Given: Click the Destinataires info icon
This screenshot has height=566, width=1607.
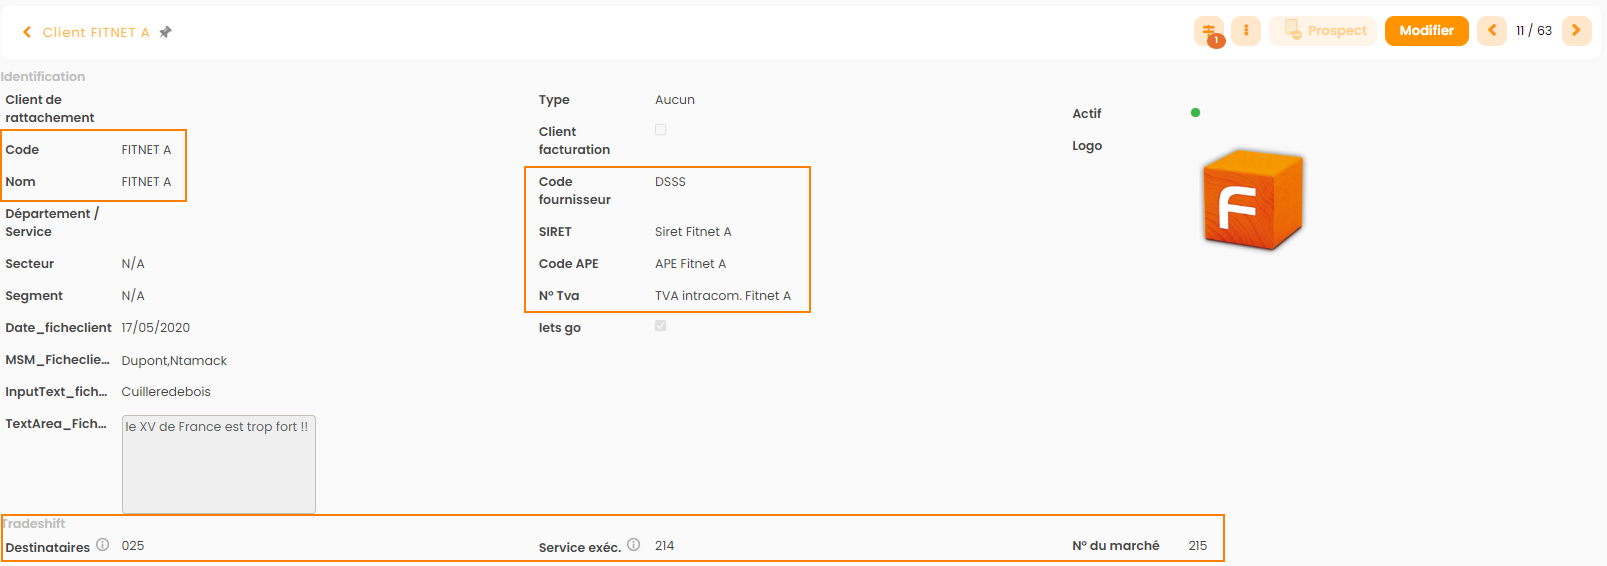Looking at the screenshot, I should 102,545.
